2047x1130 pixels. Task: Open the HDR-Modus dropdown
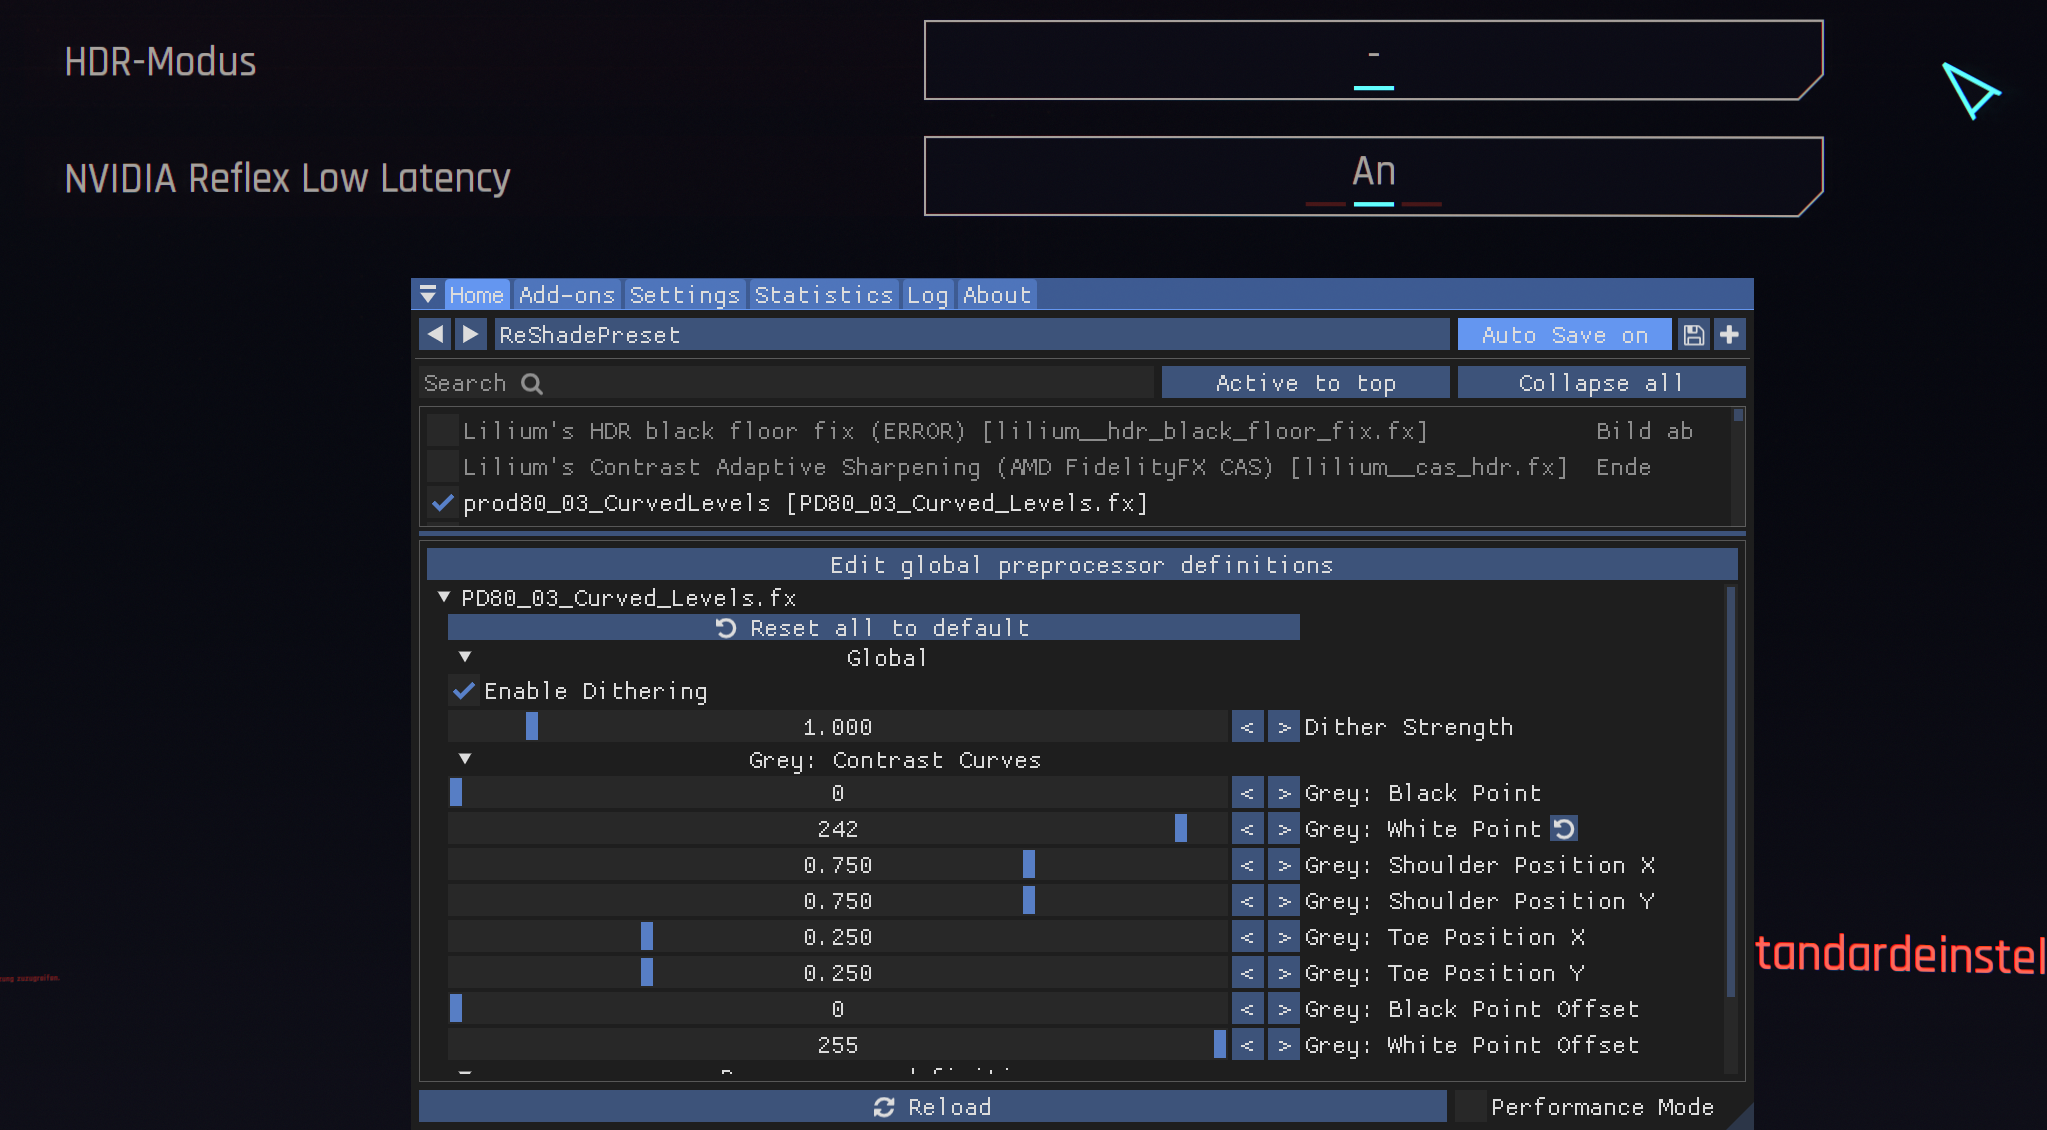[1374, 59]
